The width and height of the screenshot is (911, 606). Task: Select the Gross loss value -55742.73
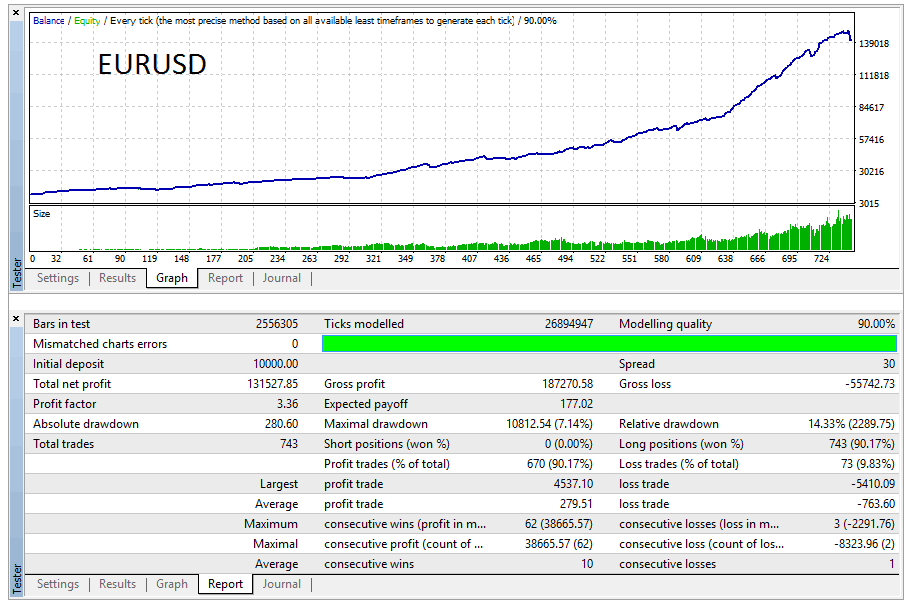click(870, 384)
